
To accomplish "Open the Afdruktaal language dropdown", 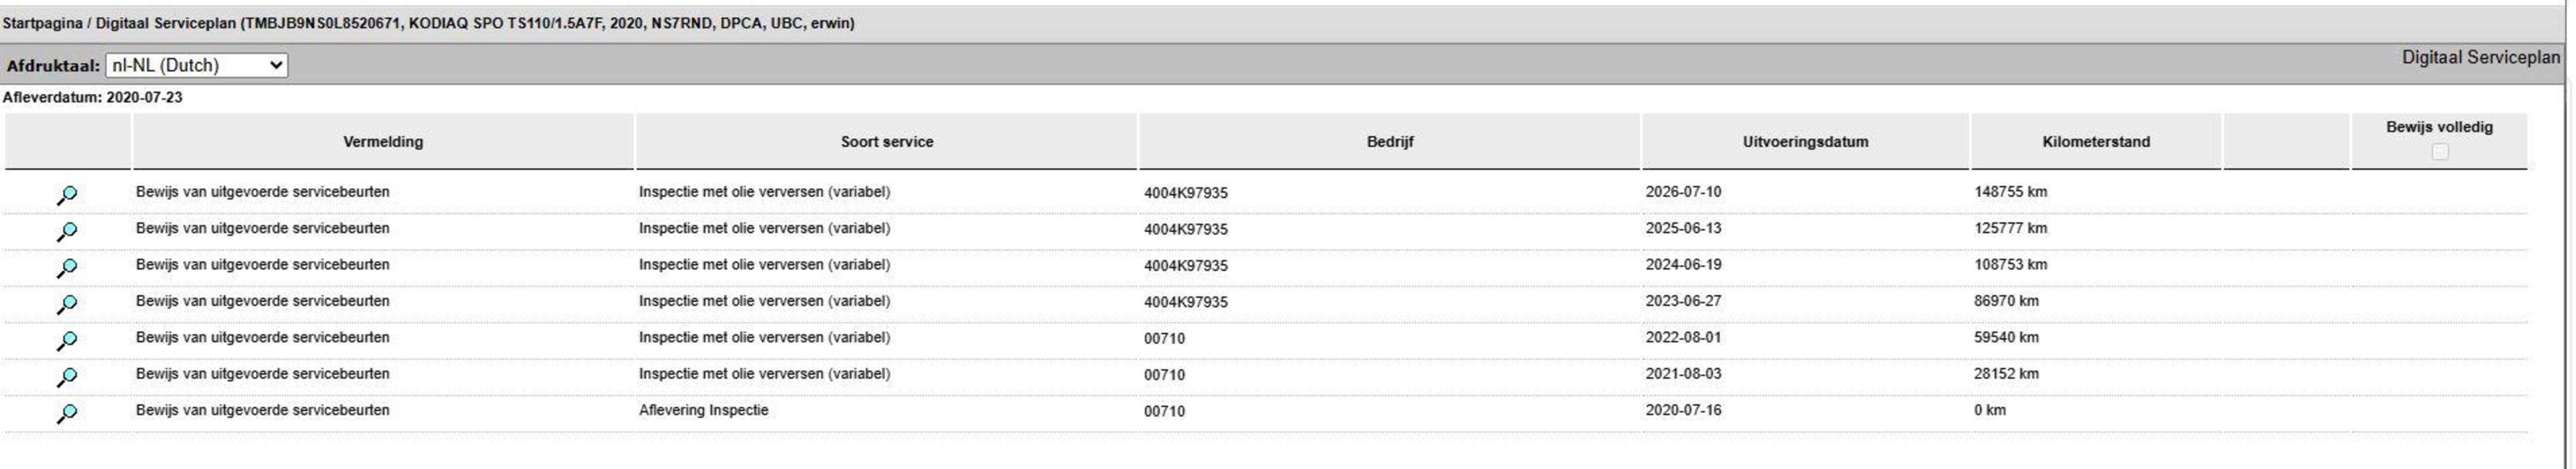I will pos(197,66).
